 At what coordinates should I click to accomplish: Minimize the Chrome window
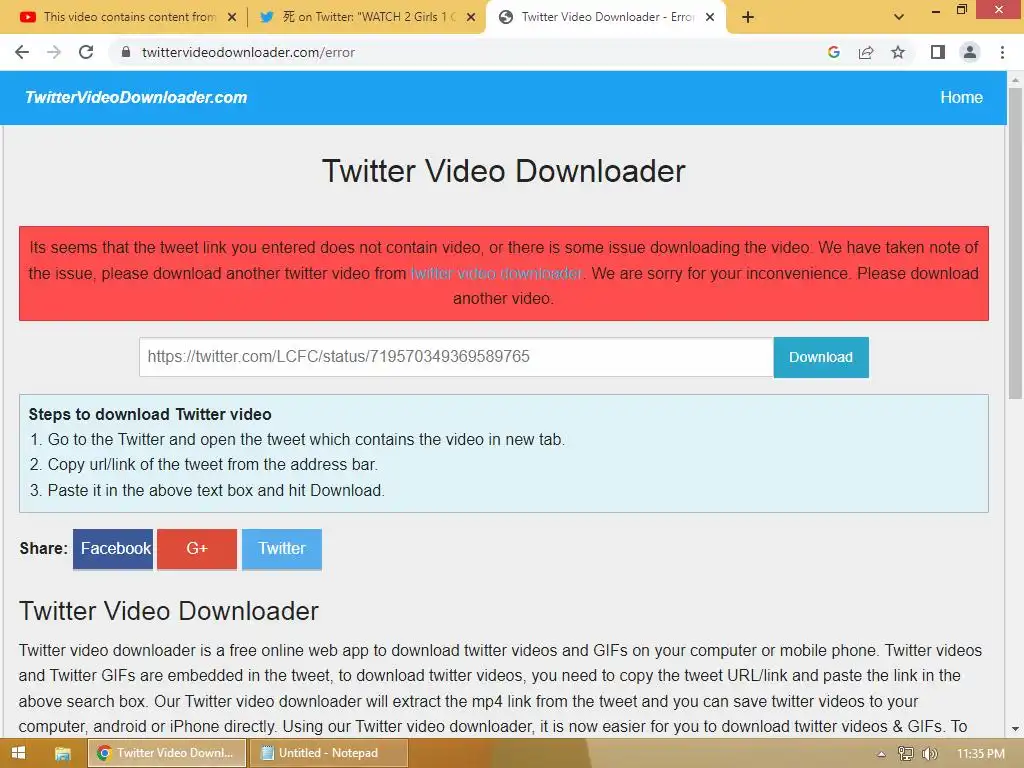tap(935, 10)
